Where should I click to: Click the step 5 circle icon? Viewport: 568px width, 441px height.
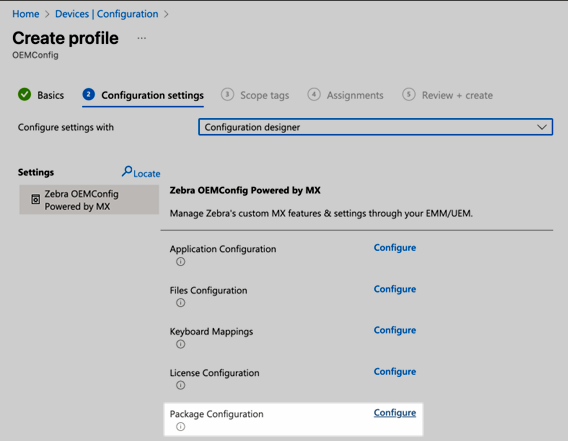point(409,95)
